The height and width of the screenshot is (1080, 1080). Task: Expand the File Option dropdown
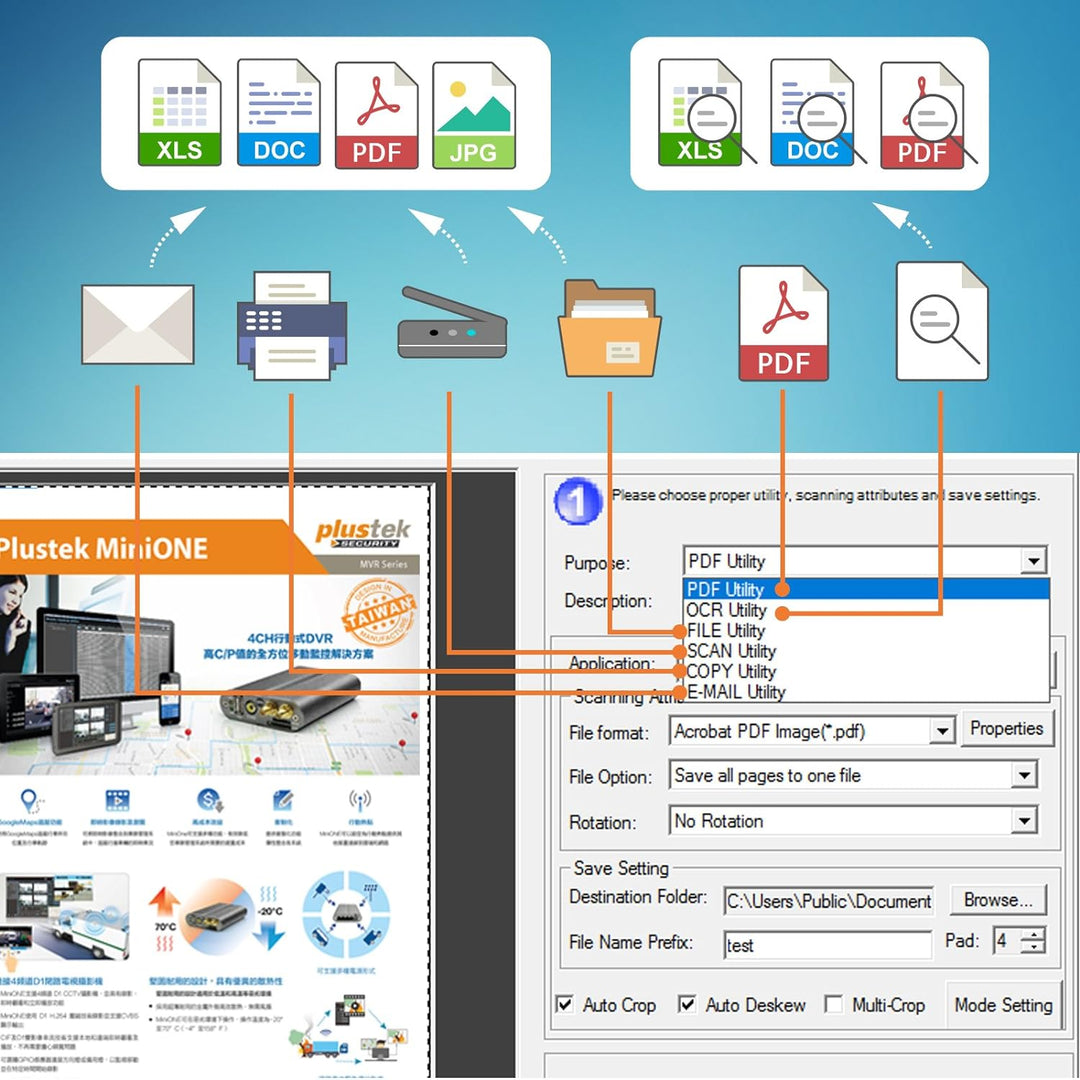coord(1023,776)
